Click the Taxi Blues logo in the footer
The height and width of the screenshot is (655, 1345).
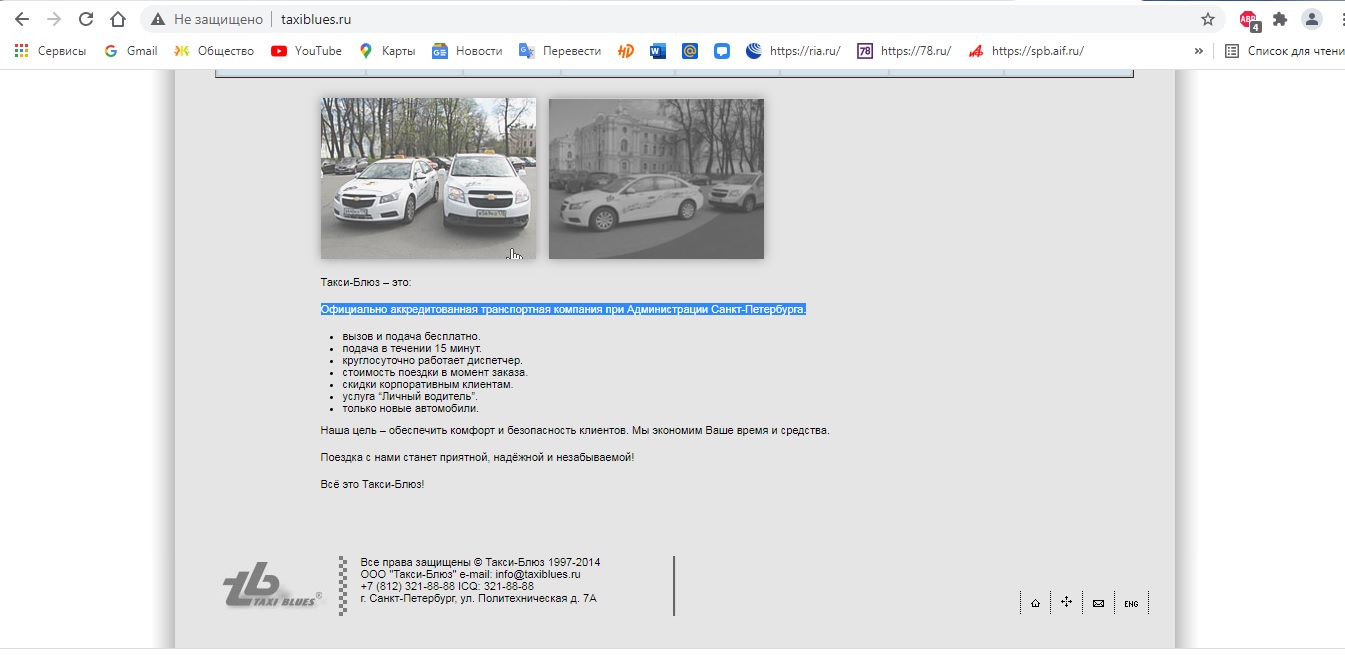point(272,585)
